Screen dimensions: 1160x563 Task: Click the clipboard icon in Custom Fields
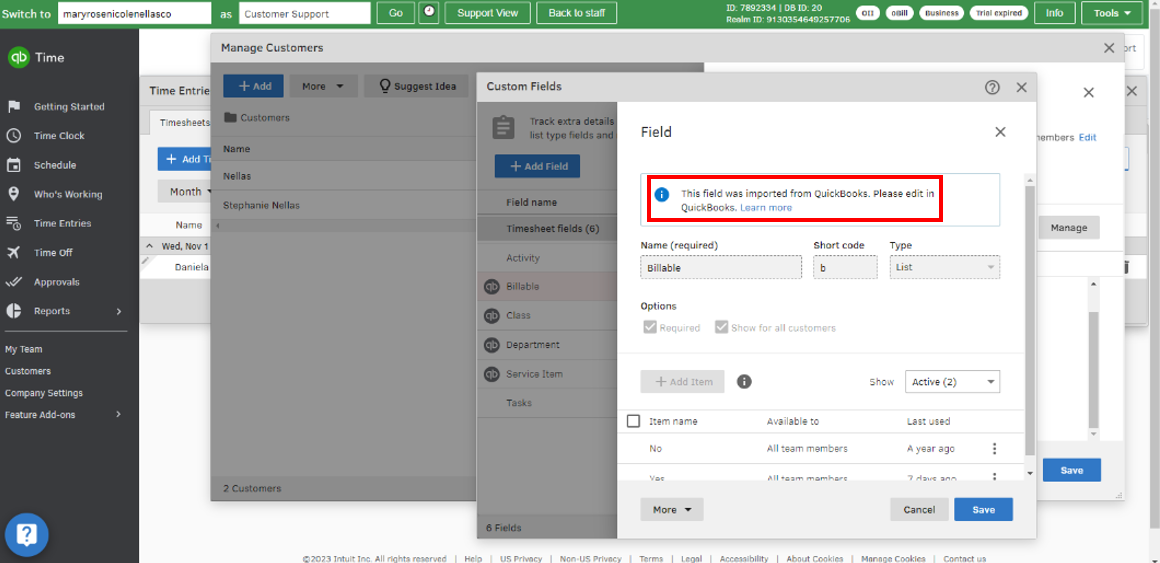504,127
